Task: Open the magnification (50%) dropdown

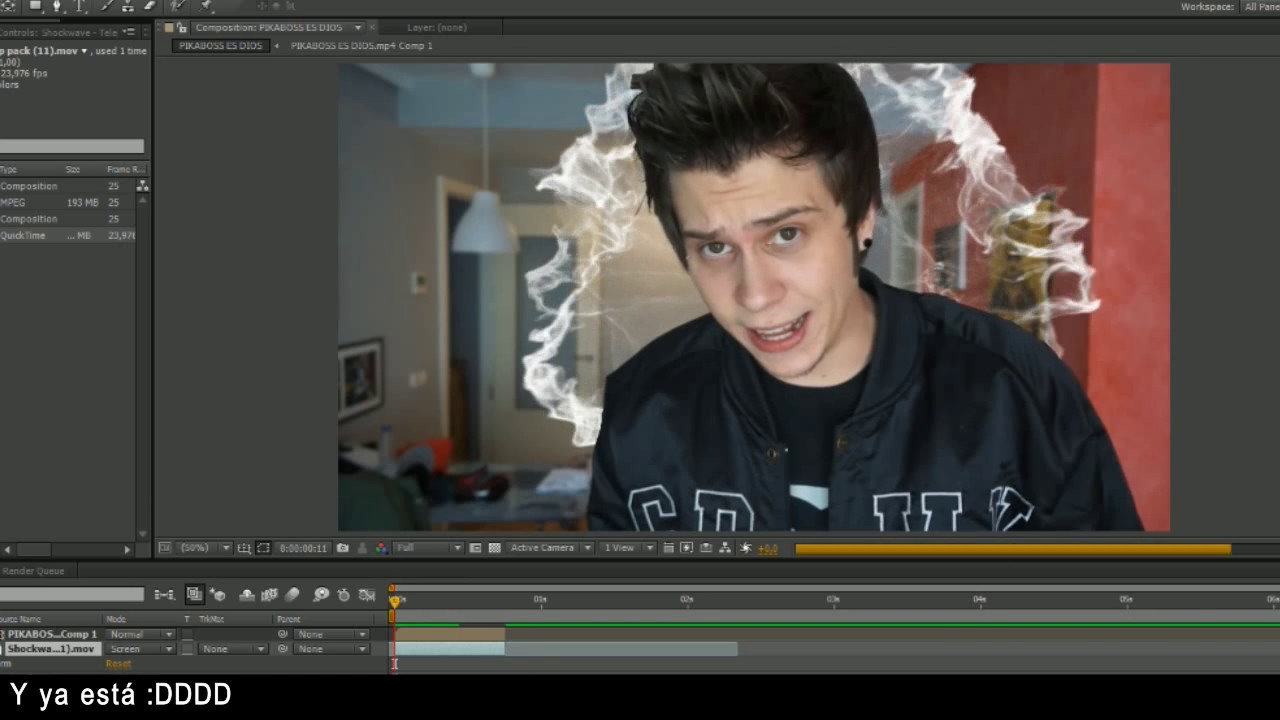Action: coord(204,548)
